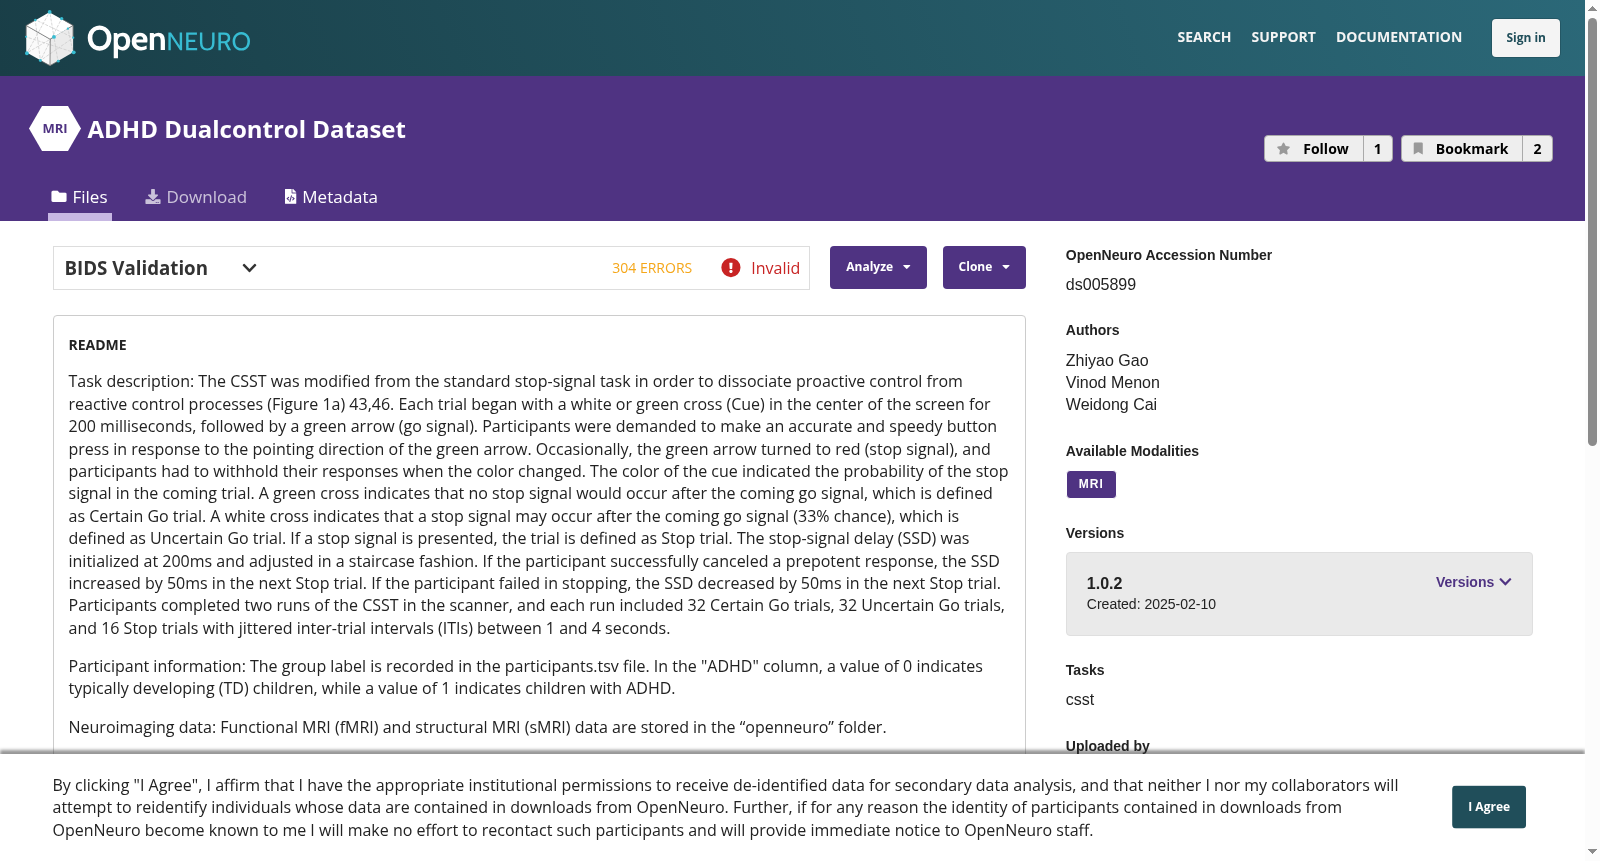Click the Created: 2025-02-10 date
1600x861 pixels.
[x=1151, y=604]
